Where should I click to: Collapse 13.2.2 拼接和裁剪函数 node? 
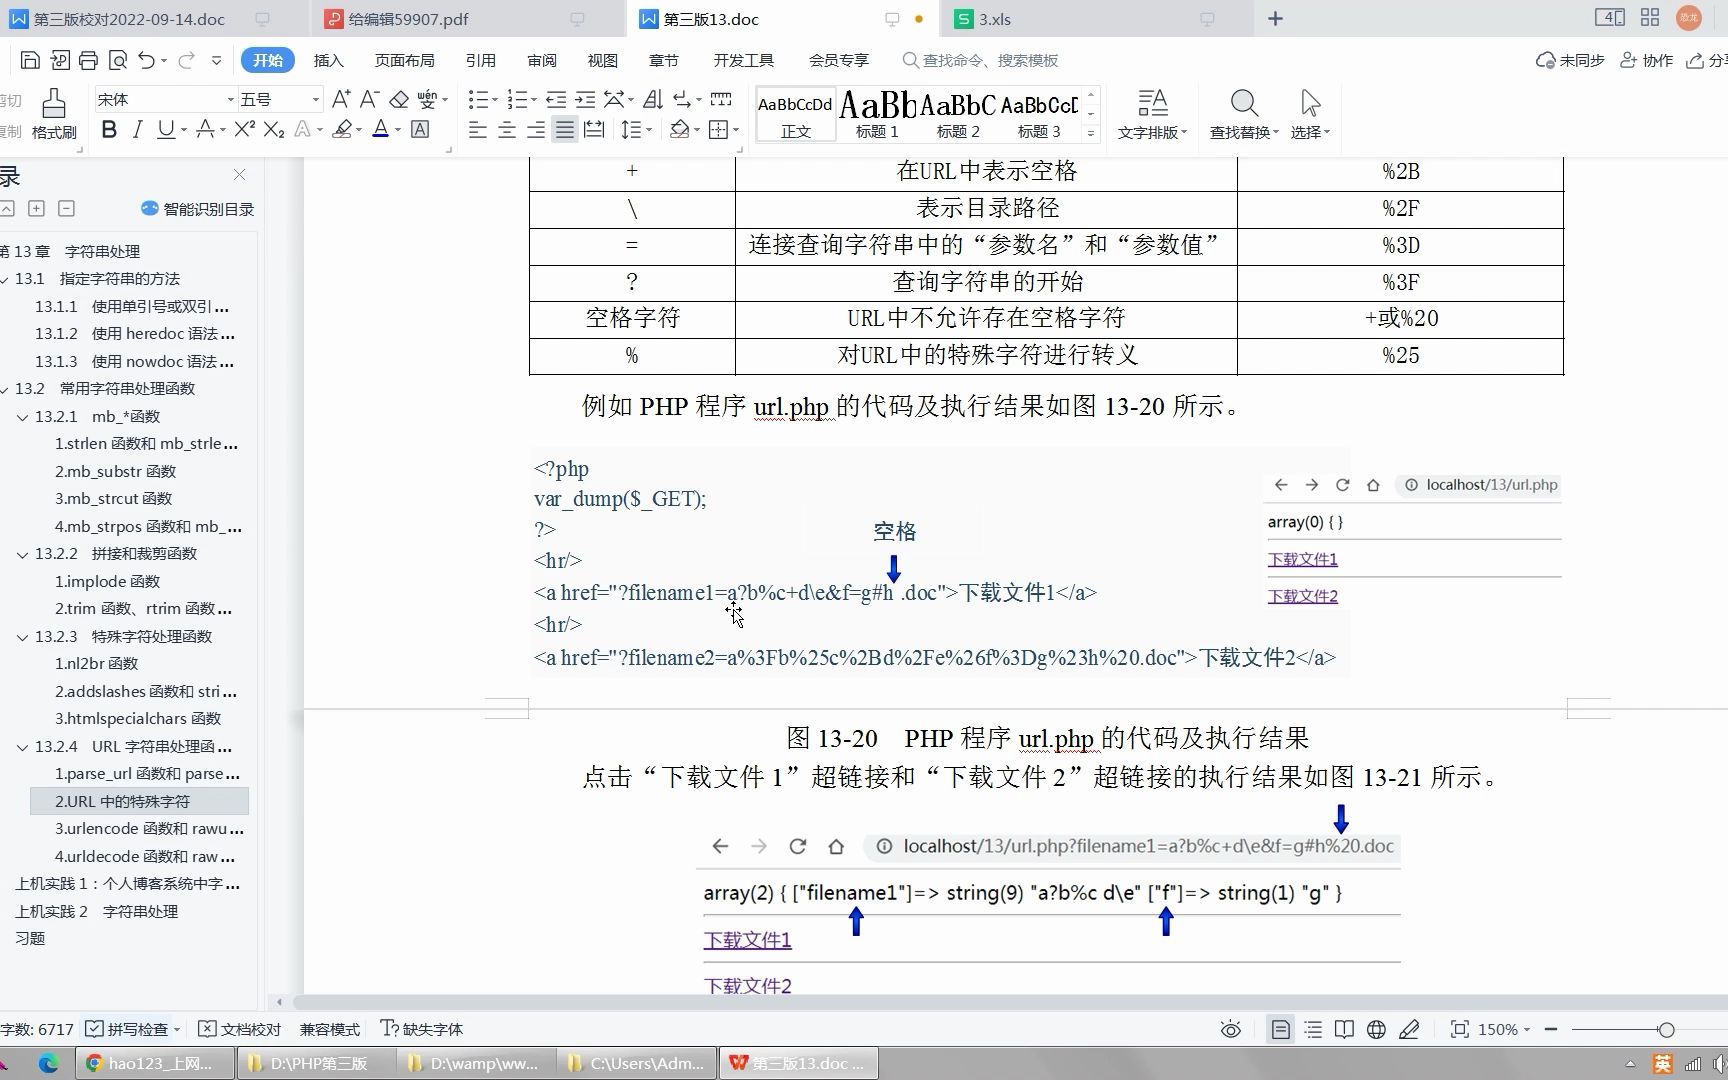click(x=22, y=554)
